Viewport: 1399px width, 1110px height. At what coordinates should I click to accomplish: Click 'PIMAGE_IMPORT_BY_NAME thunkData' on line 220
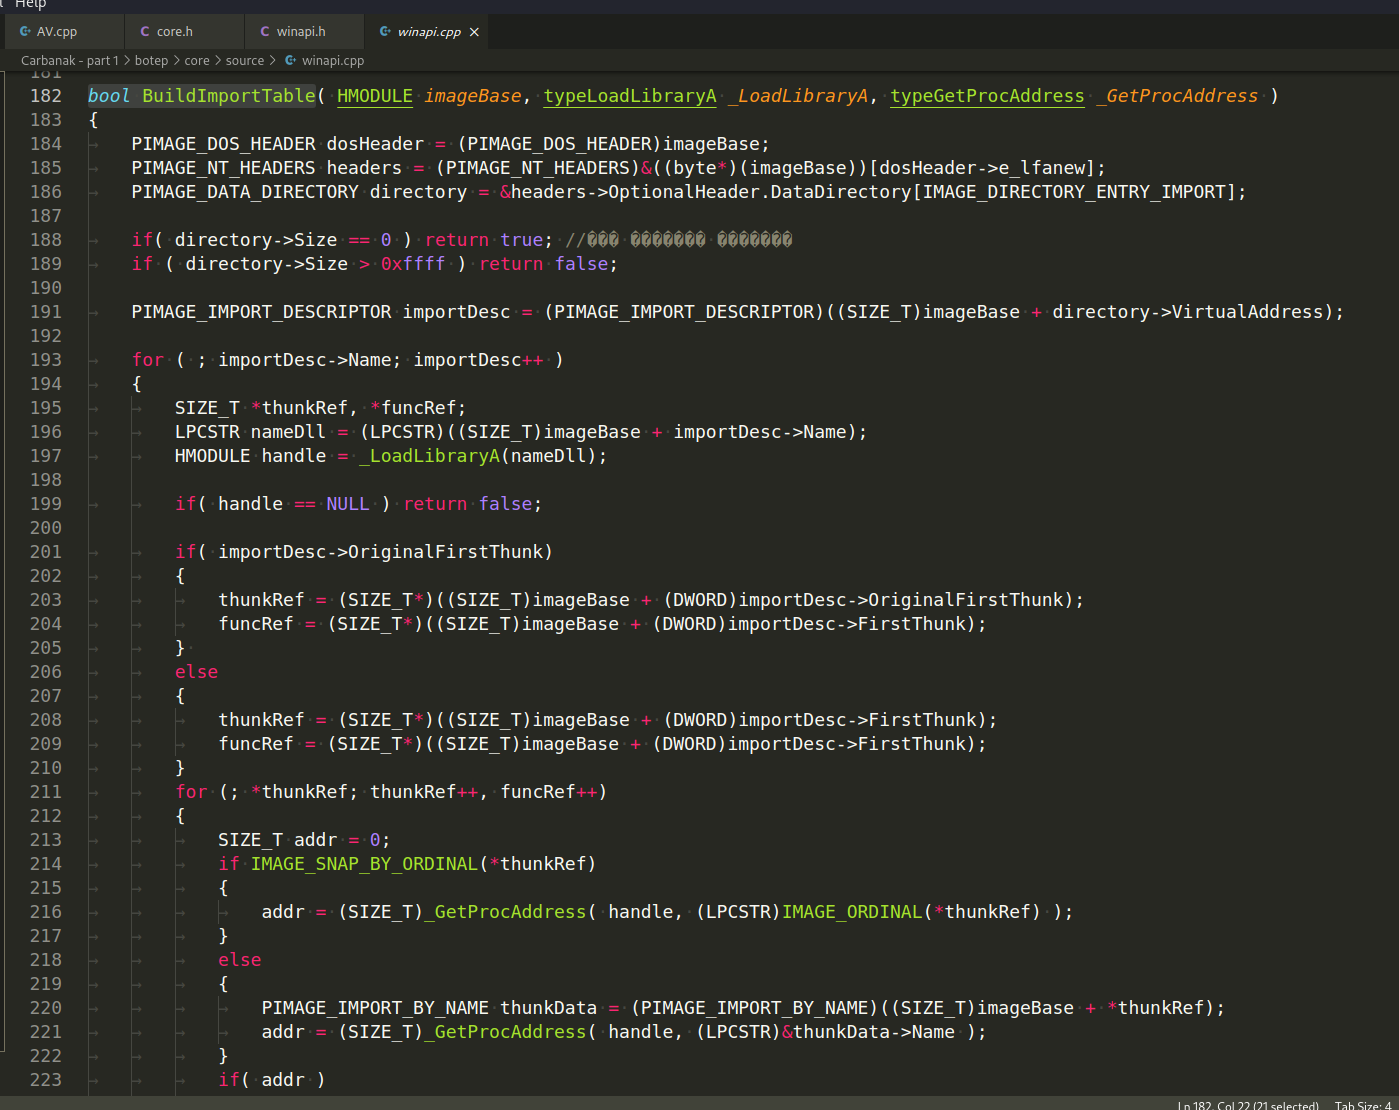point(429,1008)
